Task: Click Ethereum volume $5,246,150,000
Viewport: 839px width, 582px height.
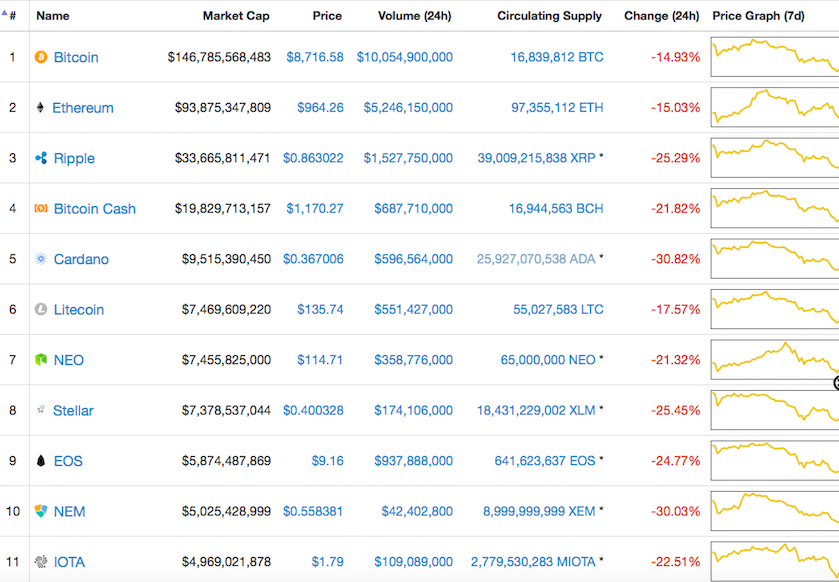Action: coord(408,108)
